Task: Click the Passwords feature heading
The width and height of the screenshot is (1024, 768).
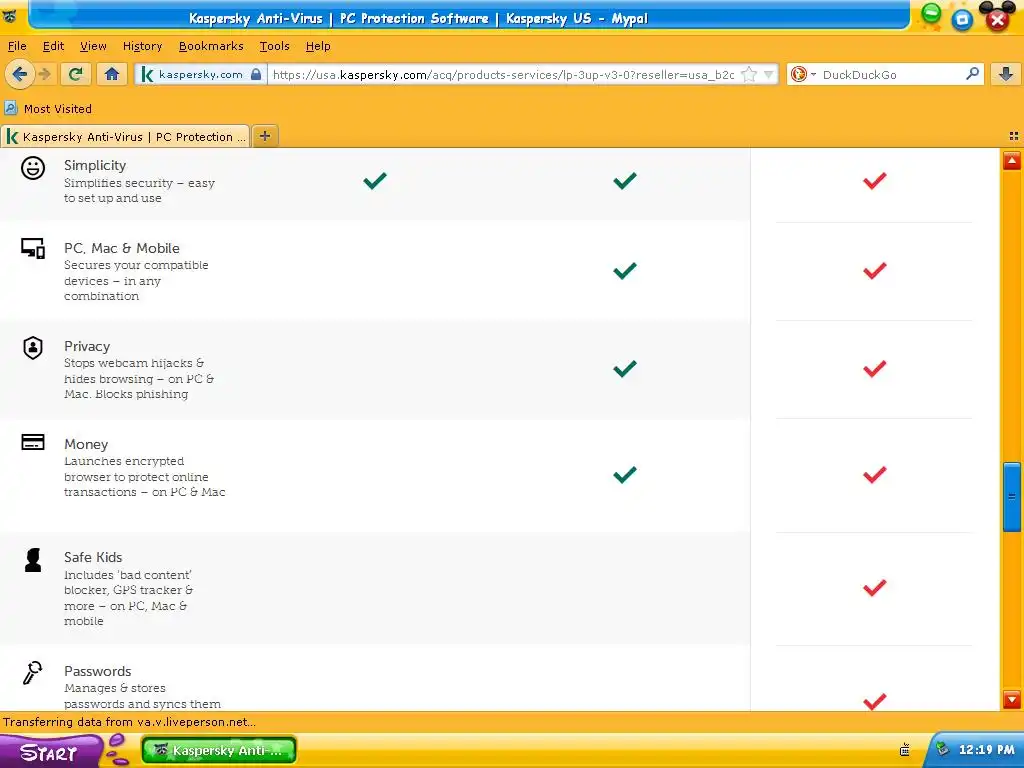Action: pyautogui.click(x=97, y=671)
